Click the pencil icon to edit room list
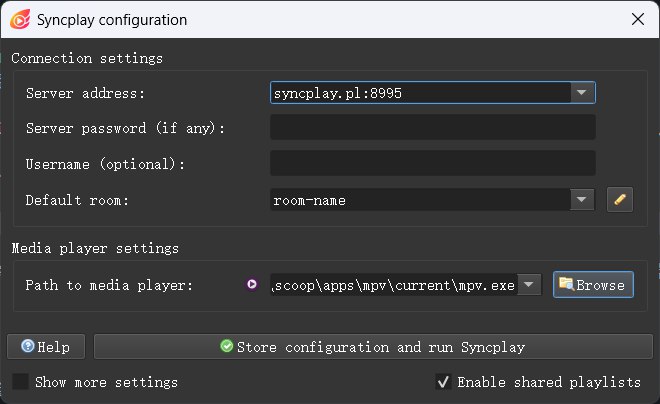The height and width of the screenshot is (404, 660). (620, 200)
